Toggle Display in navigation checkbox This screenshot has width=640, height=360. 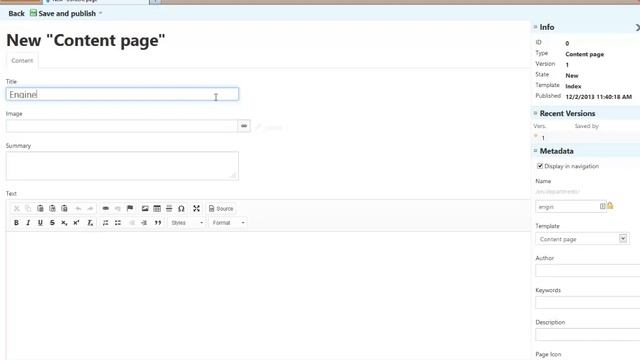(540, 166)
